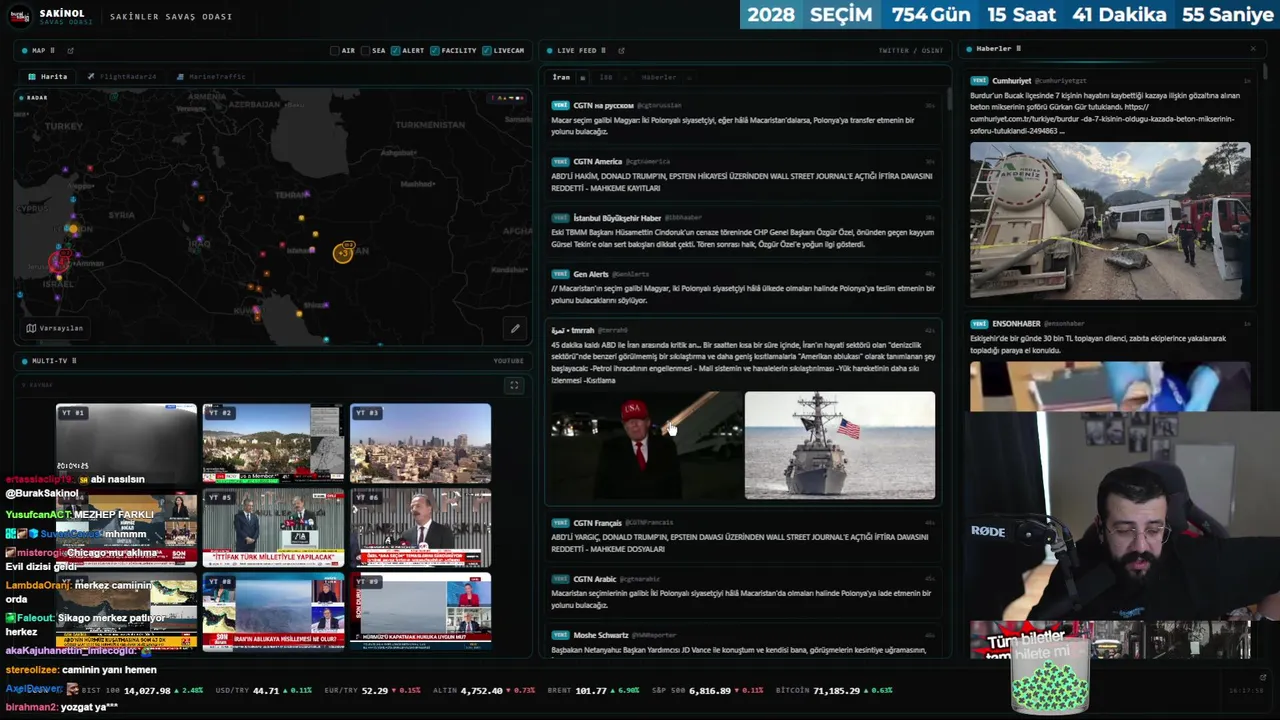Toggle the SEA layer checkbox

[x=366, y=50]
